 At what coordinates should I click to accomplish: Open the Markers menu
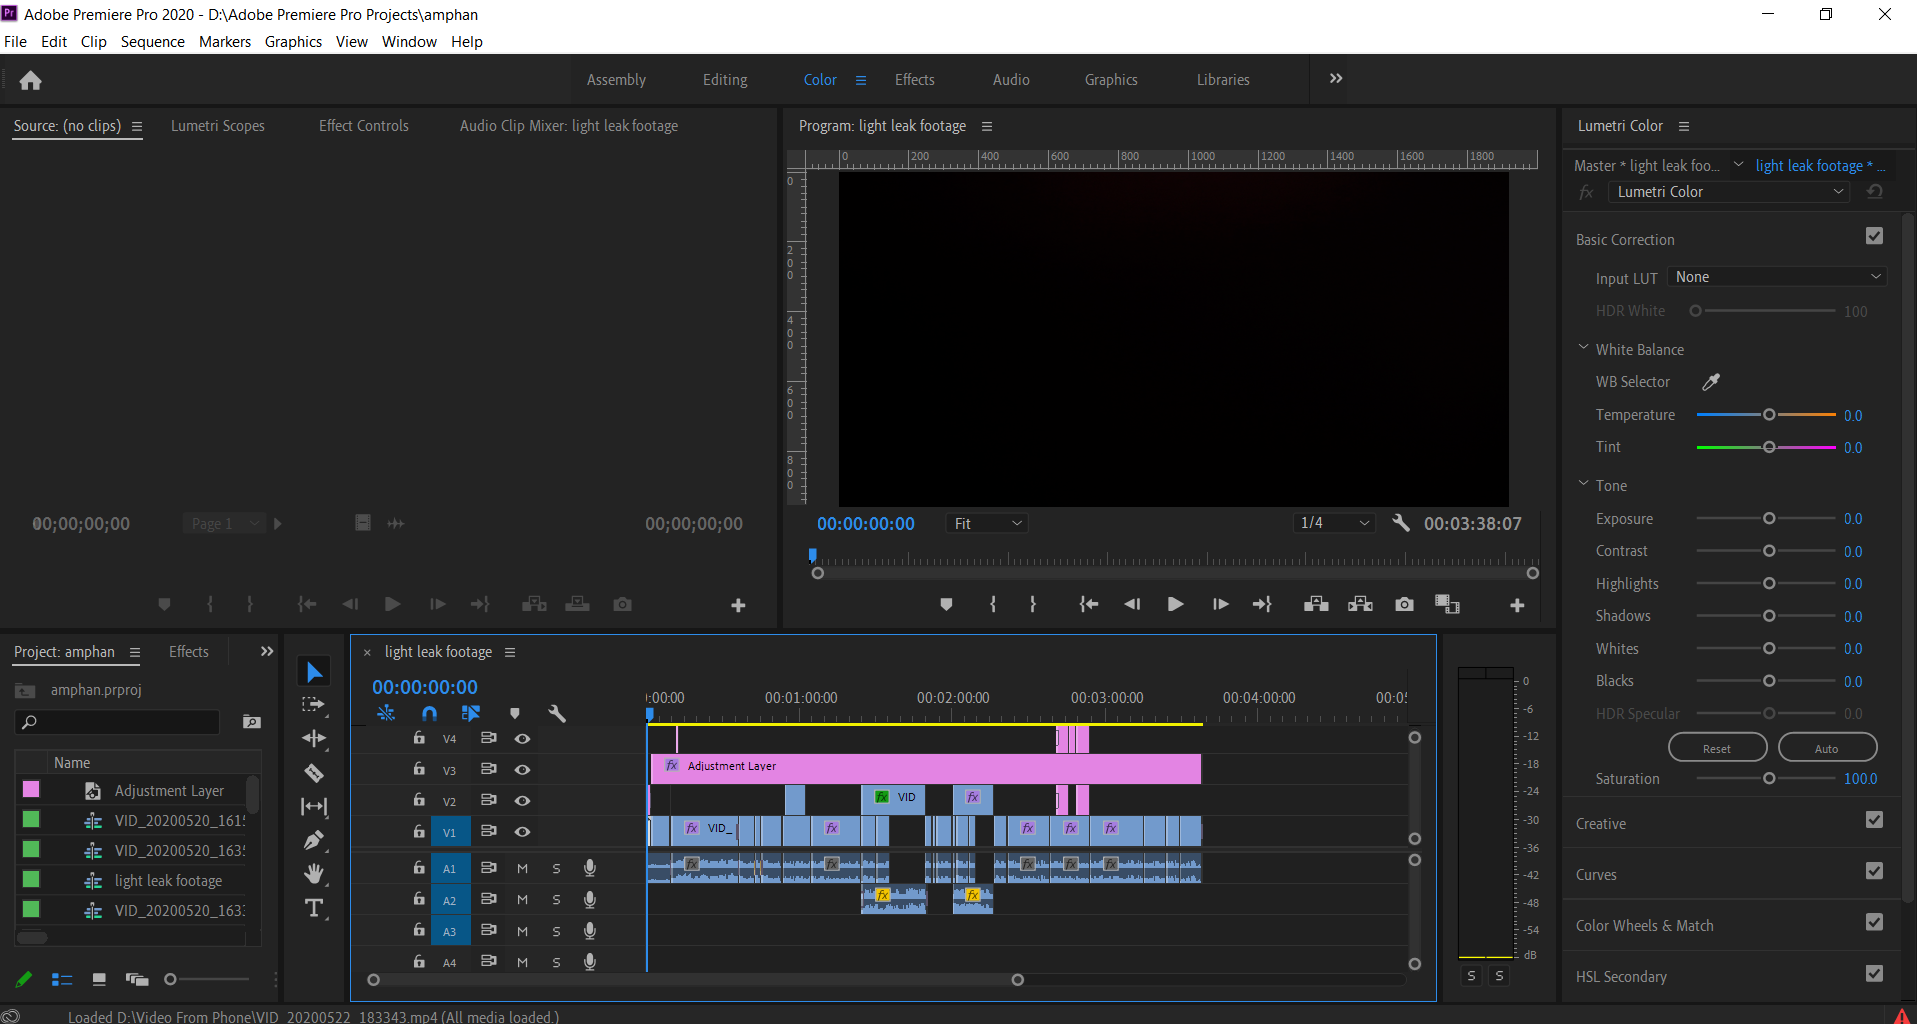click(225, 42)
